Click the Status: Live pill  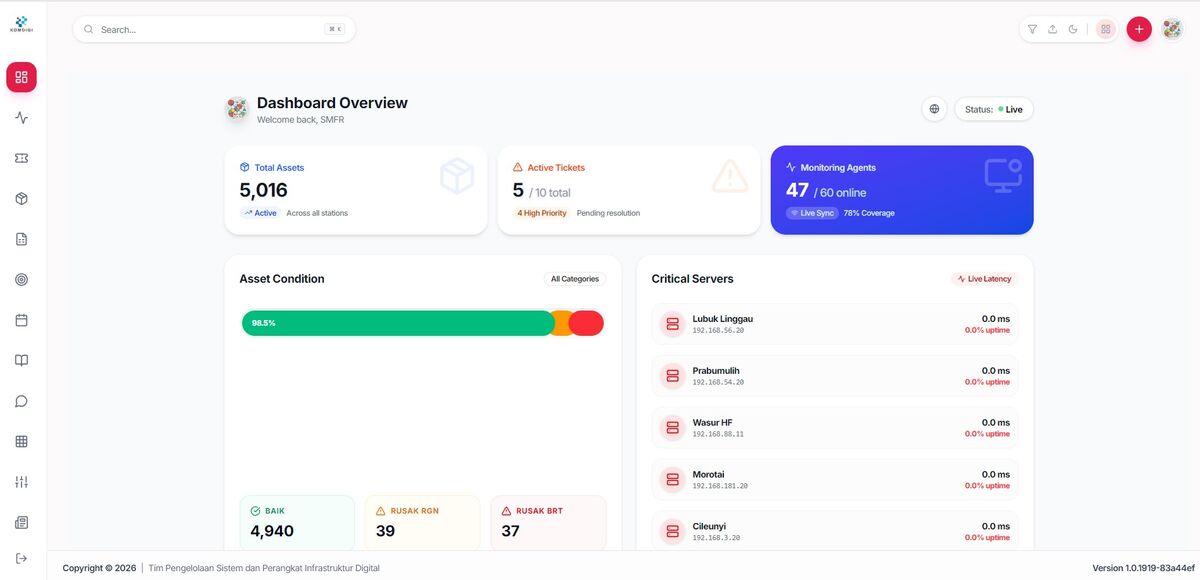click(994, 109)
